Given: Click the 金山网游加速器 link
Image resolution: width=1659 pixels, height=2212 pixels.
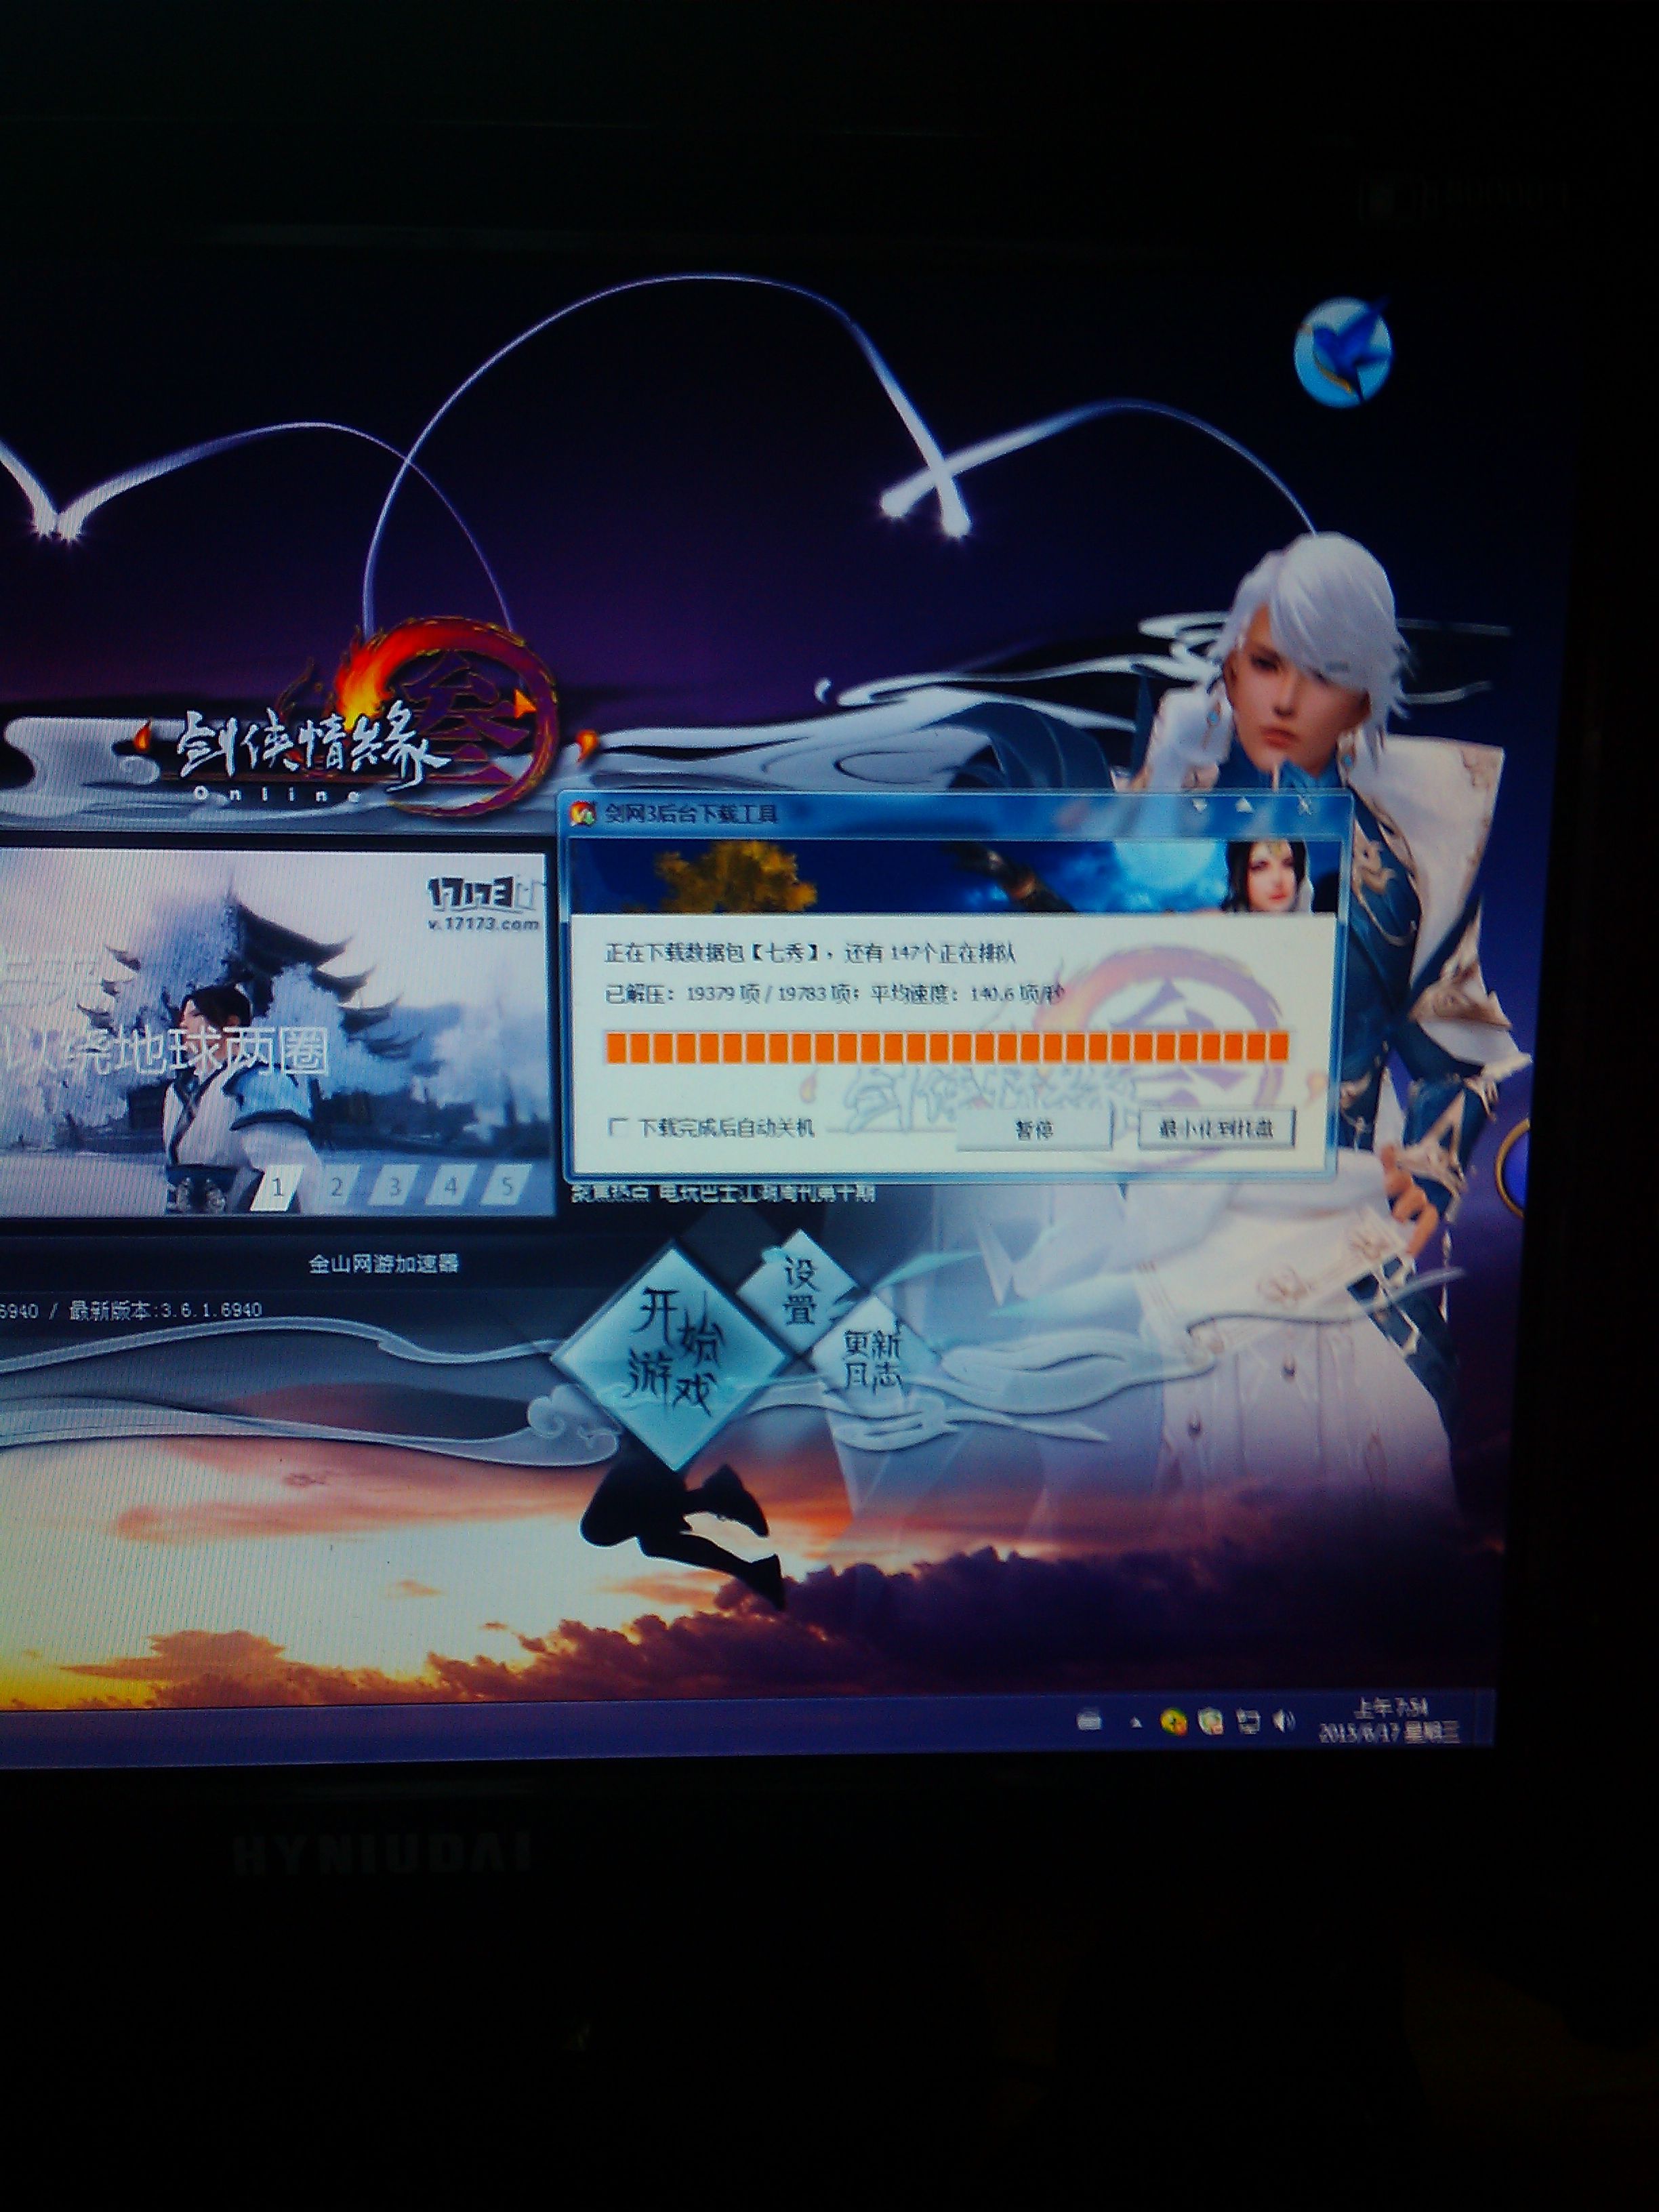Looking at the screenshot, I should pyautogui.click(x=383, y=1263).
